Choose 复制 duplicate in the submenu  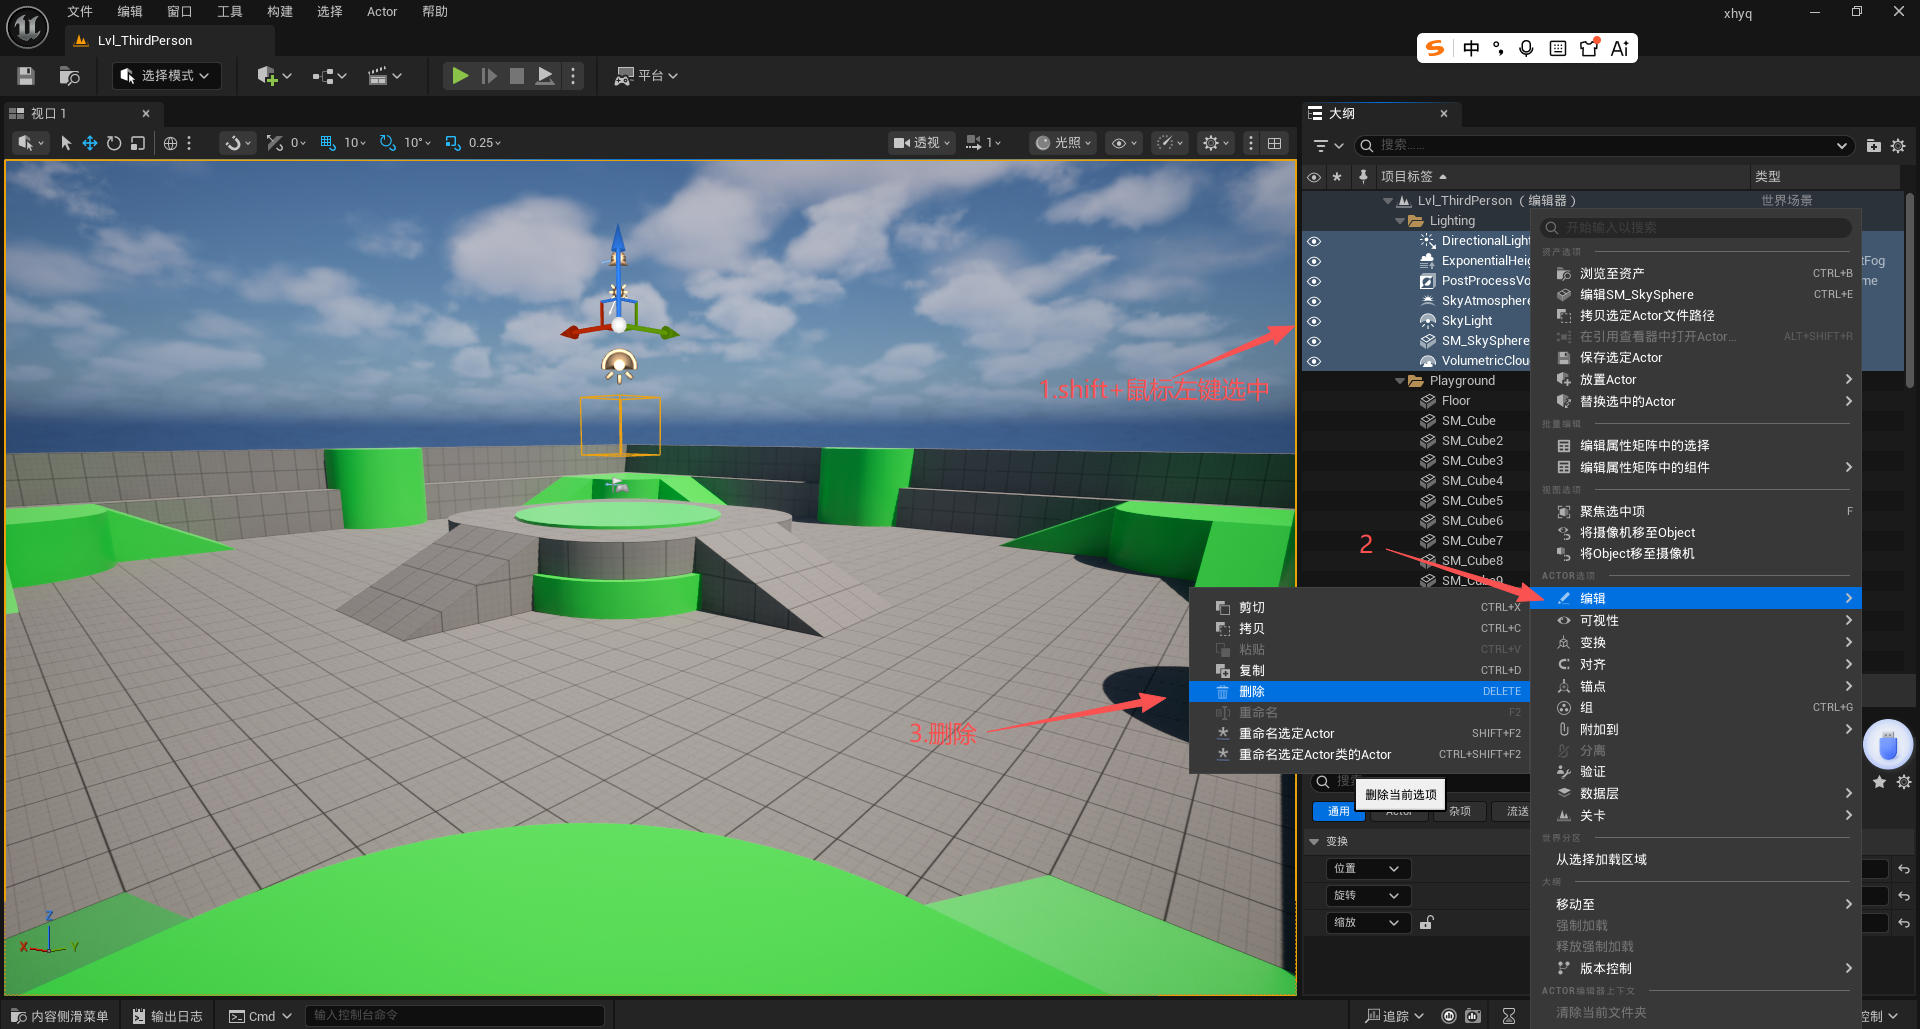(x=1359, y=671)
